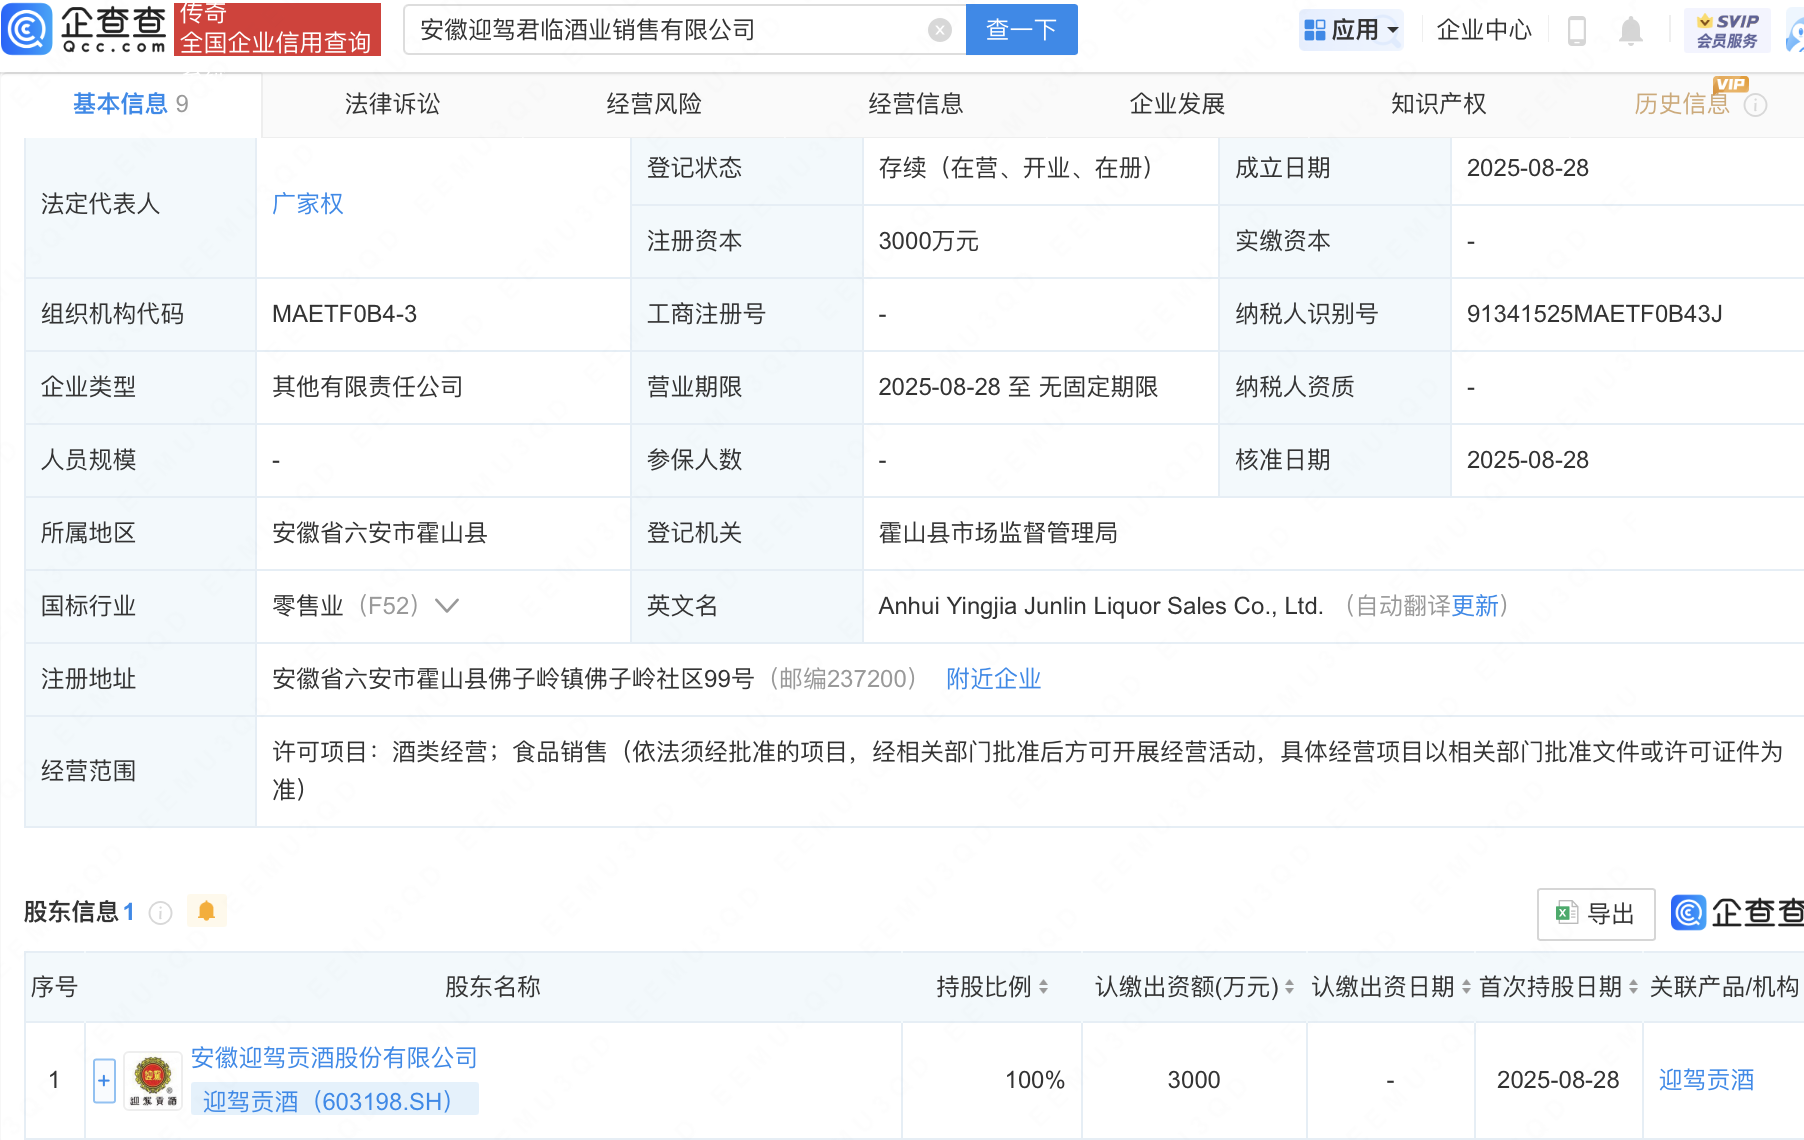Export shareholder data with 导出
This screenshot has height=1140, width=1804.
point(1596,913)
